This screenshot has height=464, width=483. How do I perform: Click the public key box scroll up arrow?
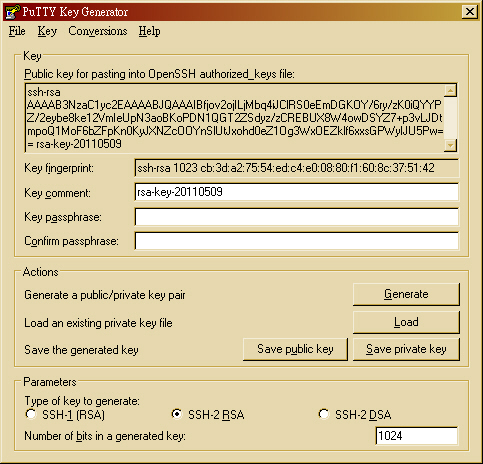pyautogui.click(x=450, y=91)
